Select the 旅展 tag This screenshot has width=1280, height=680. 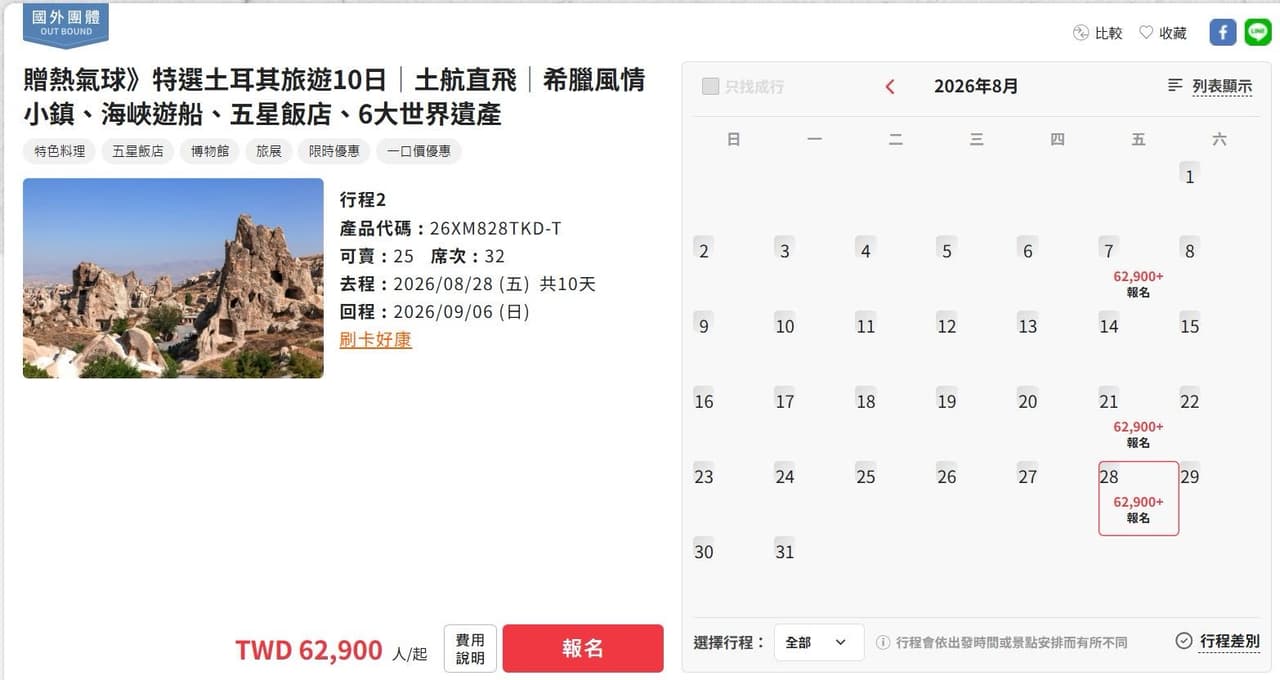[x=269, y=152]
